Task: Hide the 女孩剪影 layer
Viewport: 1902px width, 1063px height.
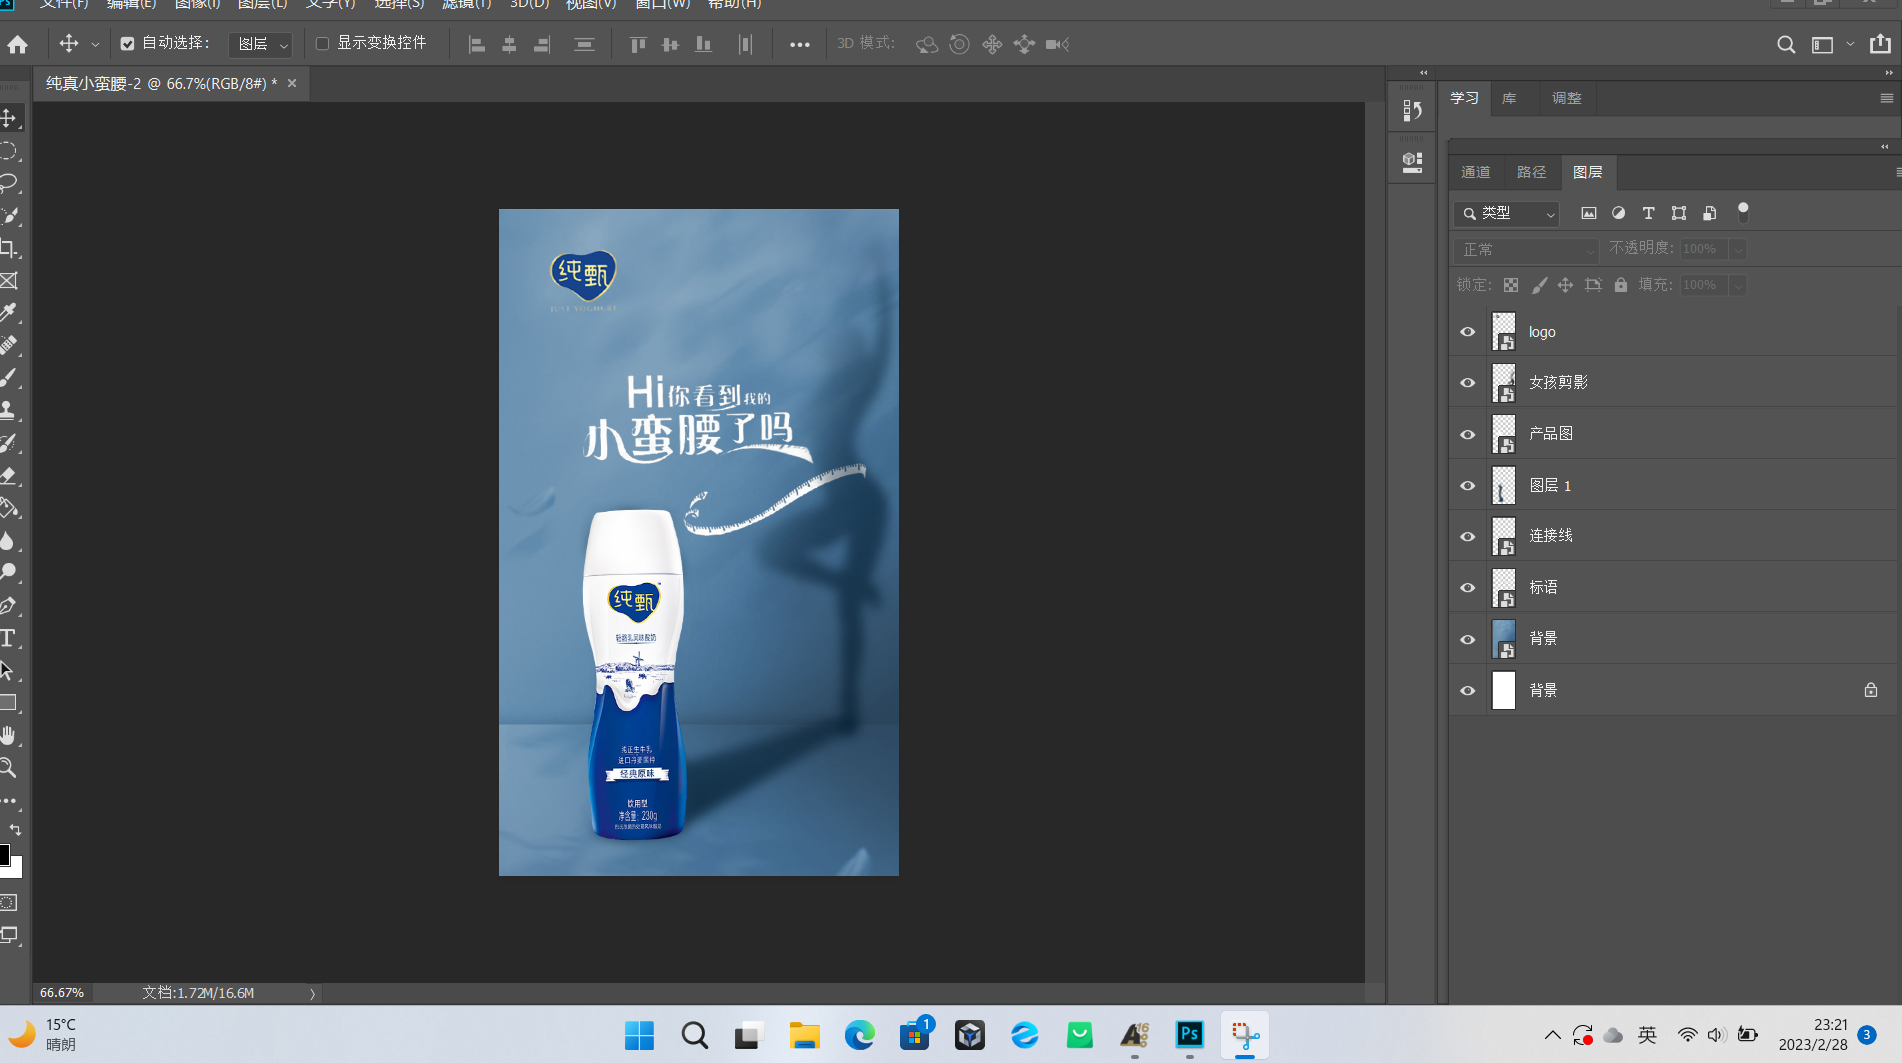Action: 1468,383
